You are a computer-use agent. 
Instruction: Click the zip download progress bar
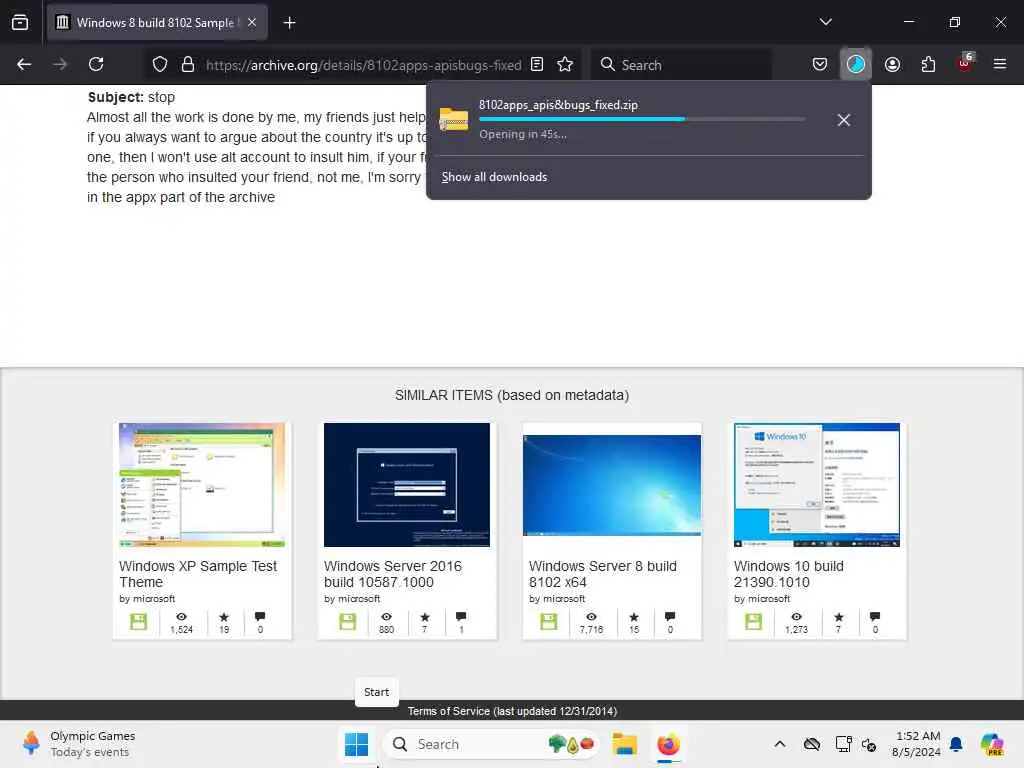642,119
